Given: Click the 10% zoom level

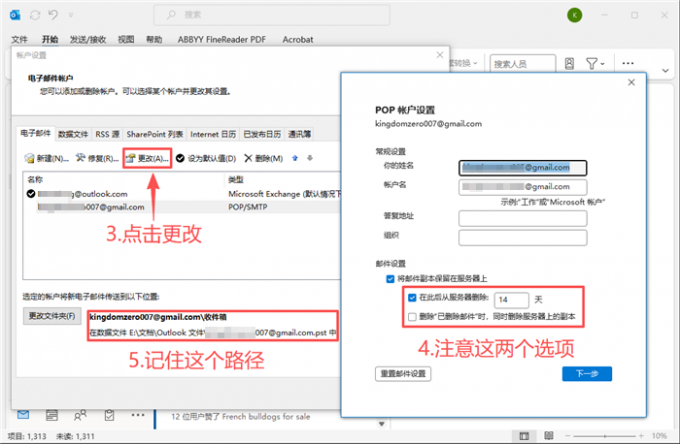Looking at the screenshot, I should 659,436.
